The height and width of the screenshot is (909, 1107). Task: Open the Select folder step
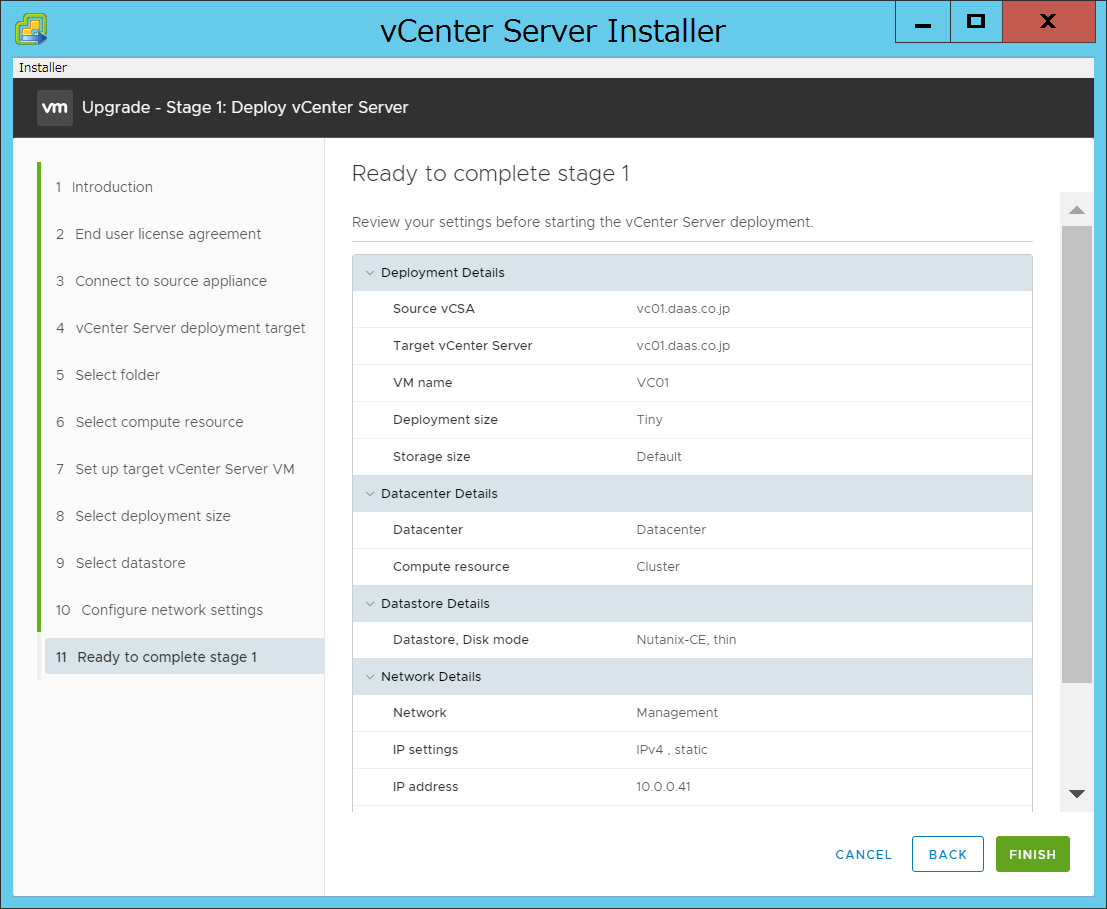[108, 375]
